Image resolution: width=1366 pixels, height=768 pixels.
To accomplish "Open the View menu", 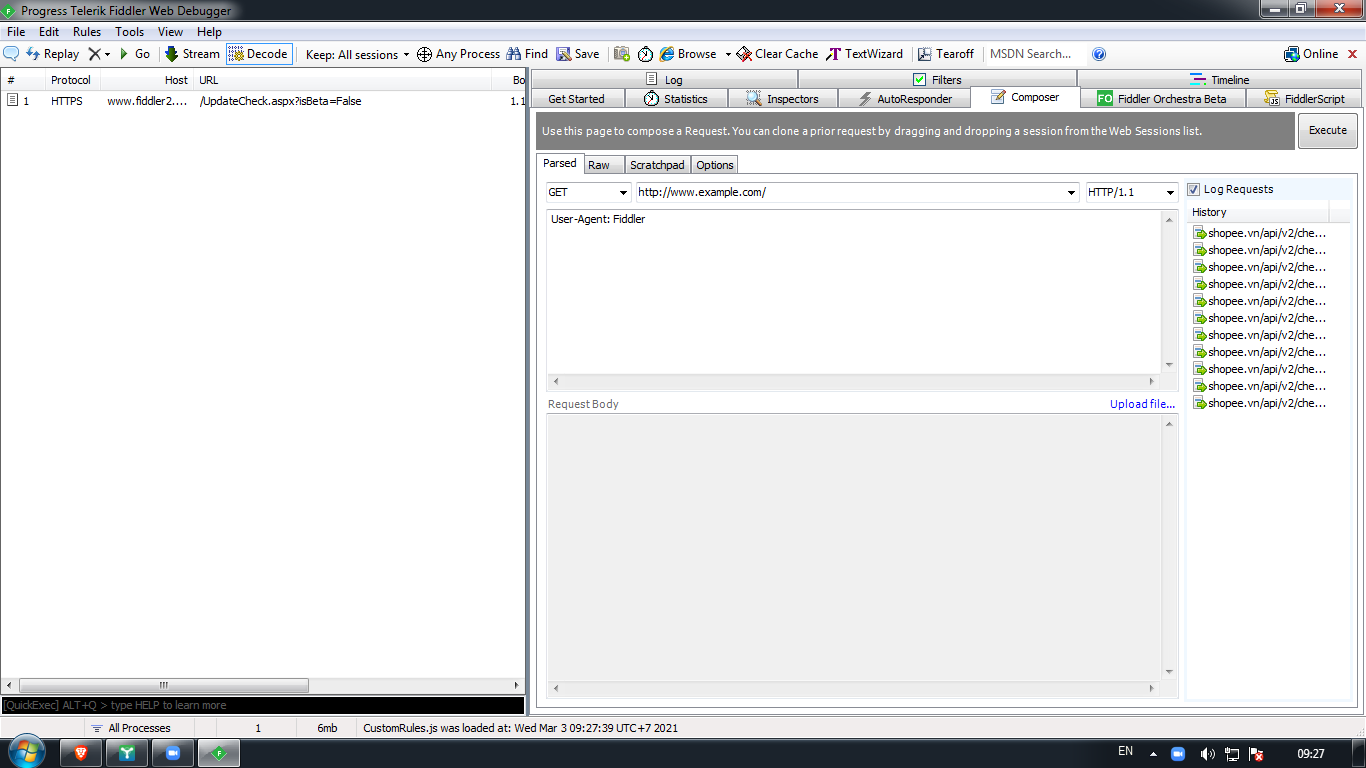I will (x=171, y=32).
